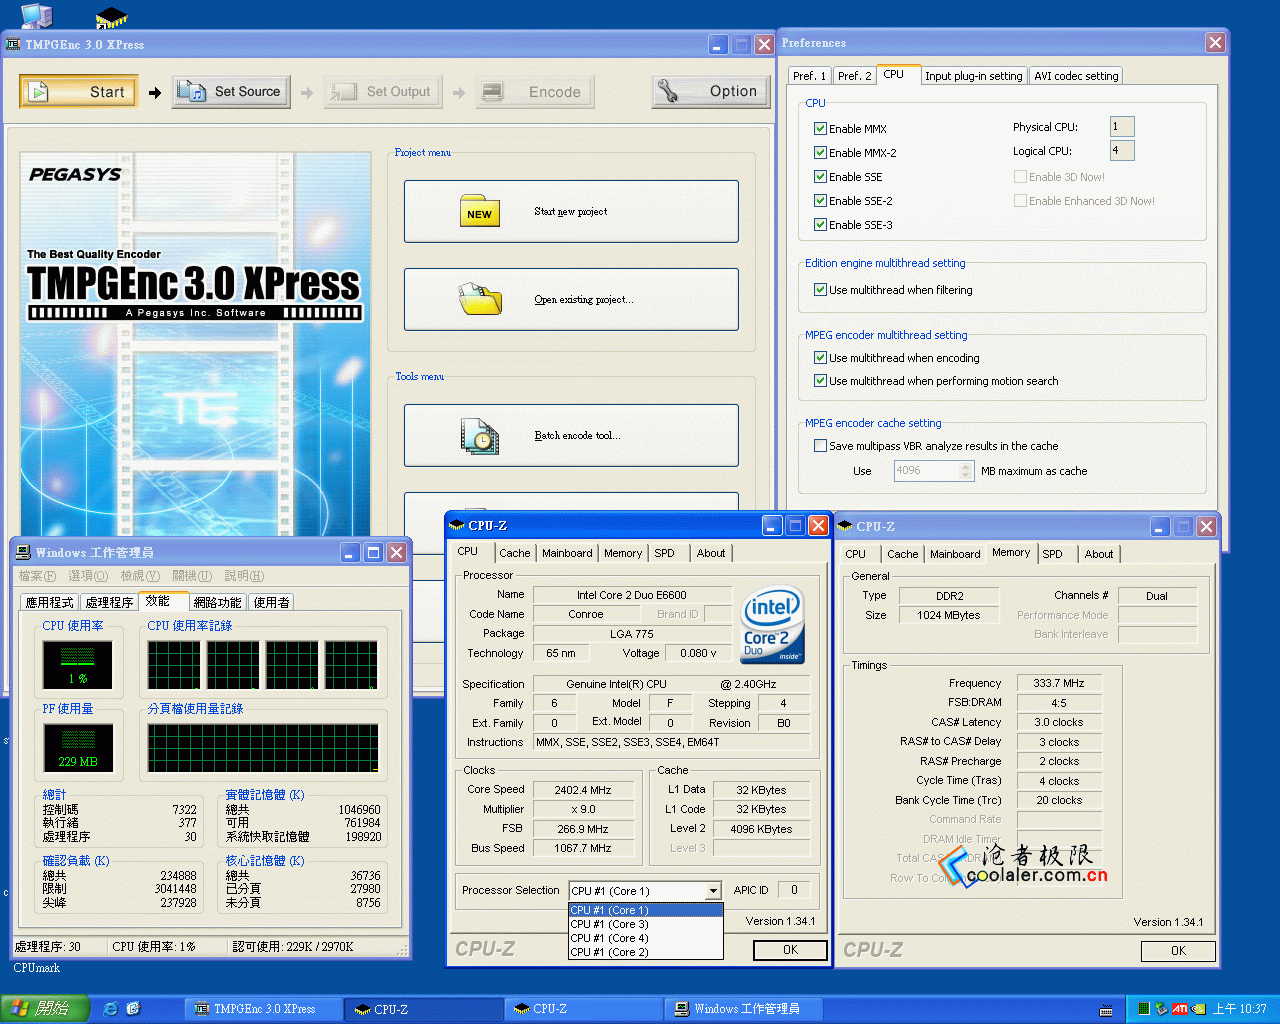Screen dimensions: 1280x1024
Task: Open Mainboard tab in left CPU-Z
Action: [x=567, y=553]
